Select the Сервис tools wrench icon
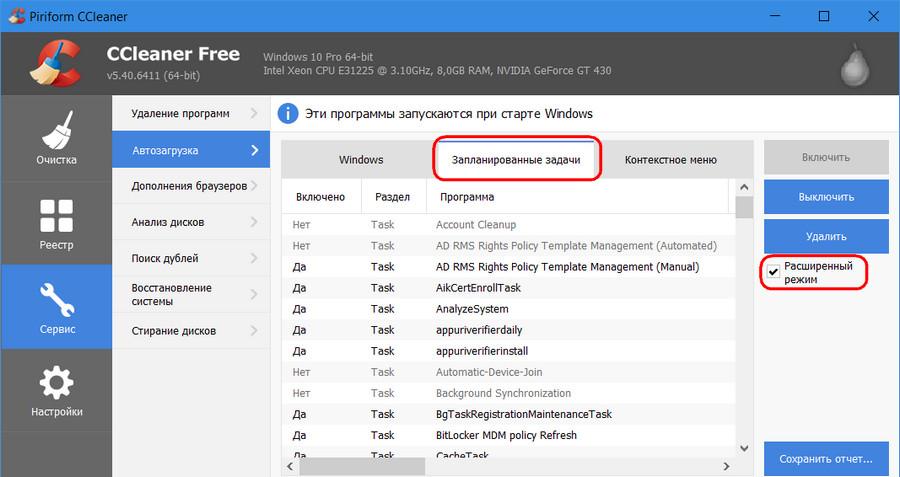Screen dimensions: 900x477 [x=57, y=300]
